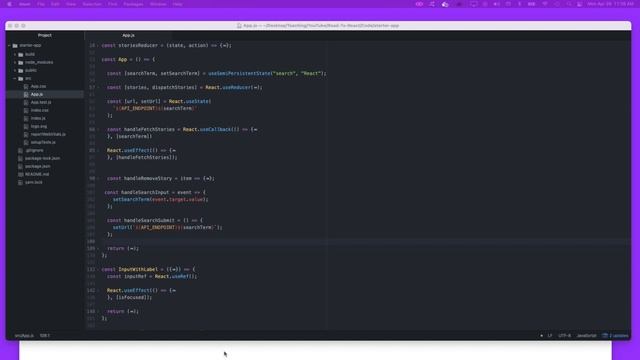Open setupTests.js in the tree view

43,142
